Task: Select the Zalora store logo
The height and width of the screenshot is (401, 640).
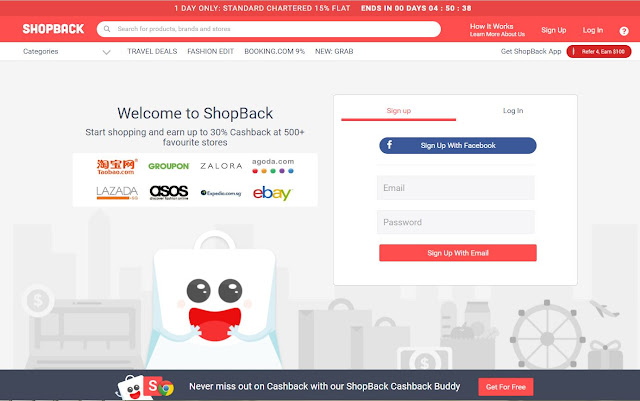Action: click(221, 166)
